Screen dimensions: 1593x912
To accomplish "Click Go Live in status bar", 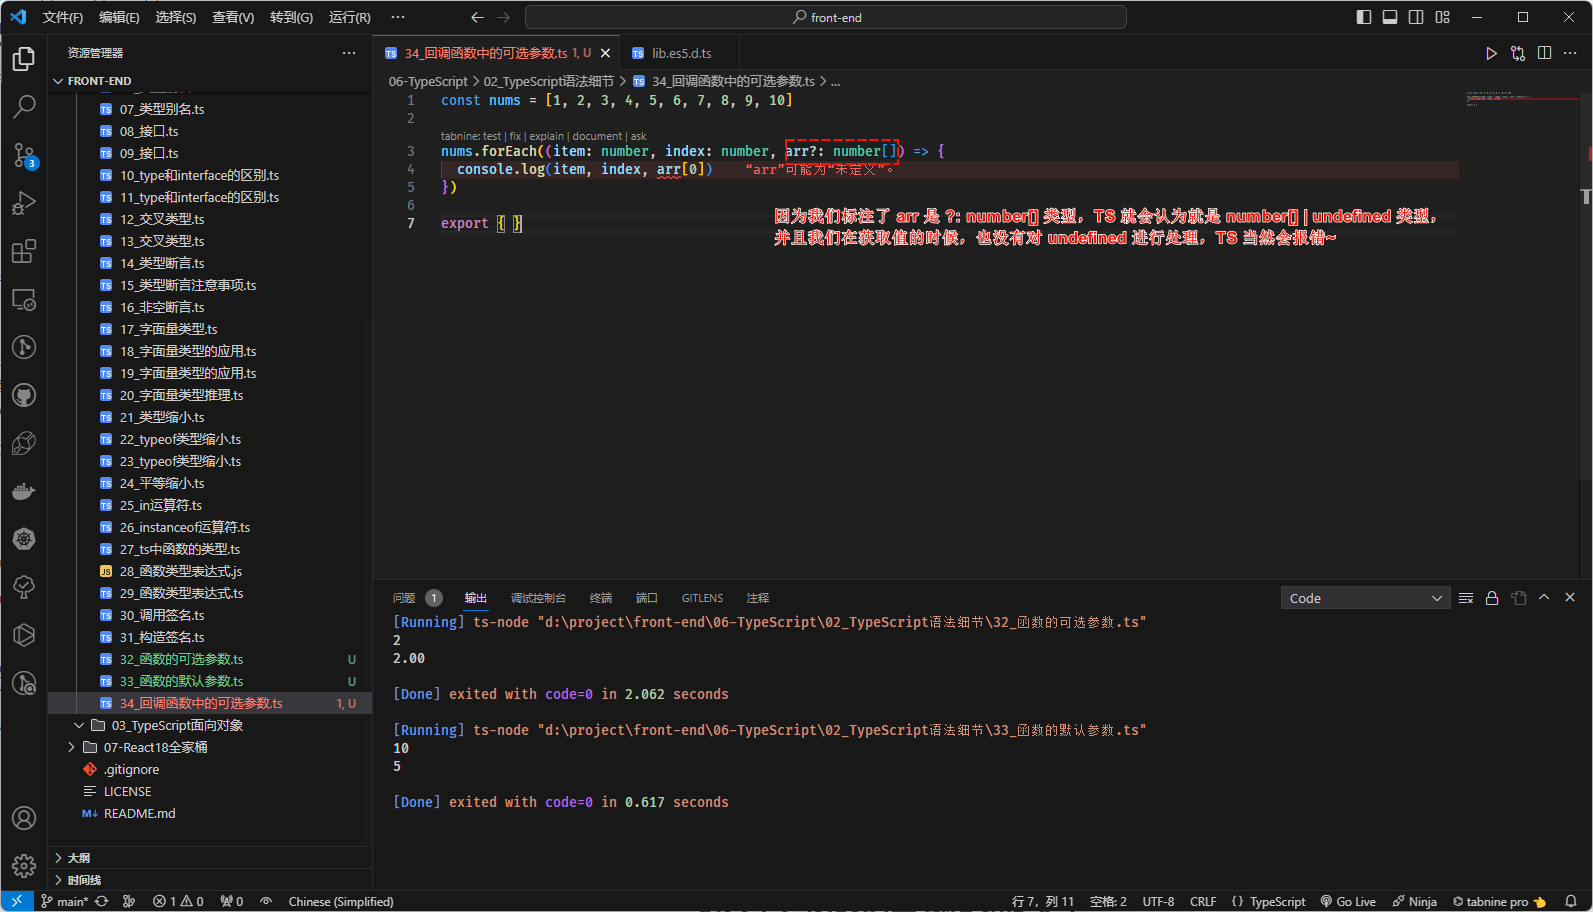I will click(1348, 901).
